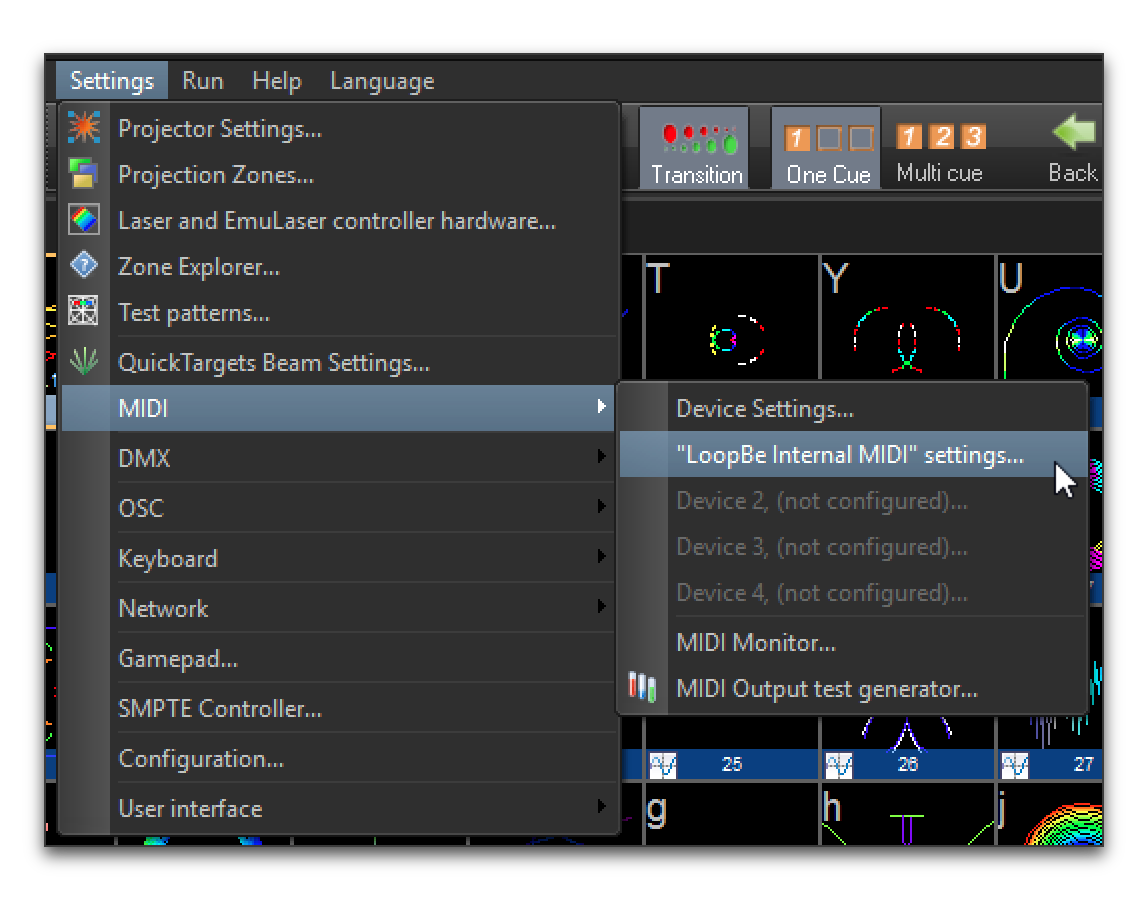Open the Settings menu
This screenshot has width=1148, height=898.
(x=112, y=81)
